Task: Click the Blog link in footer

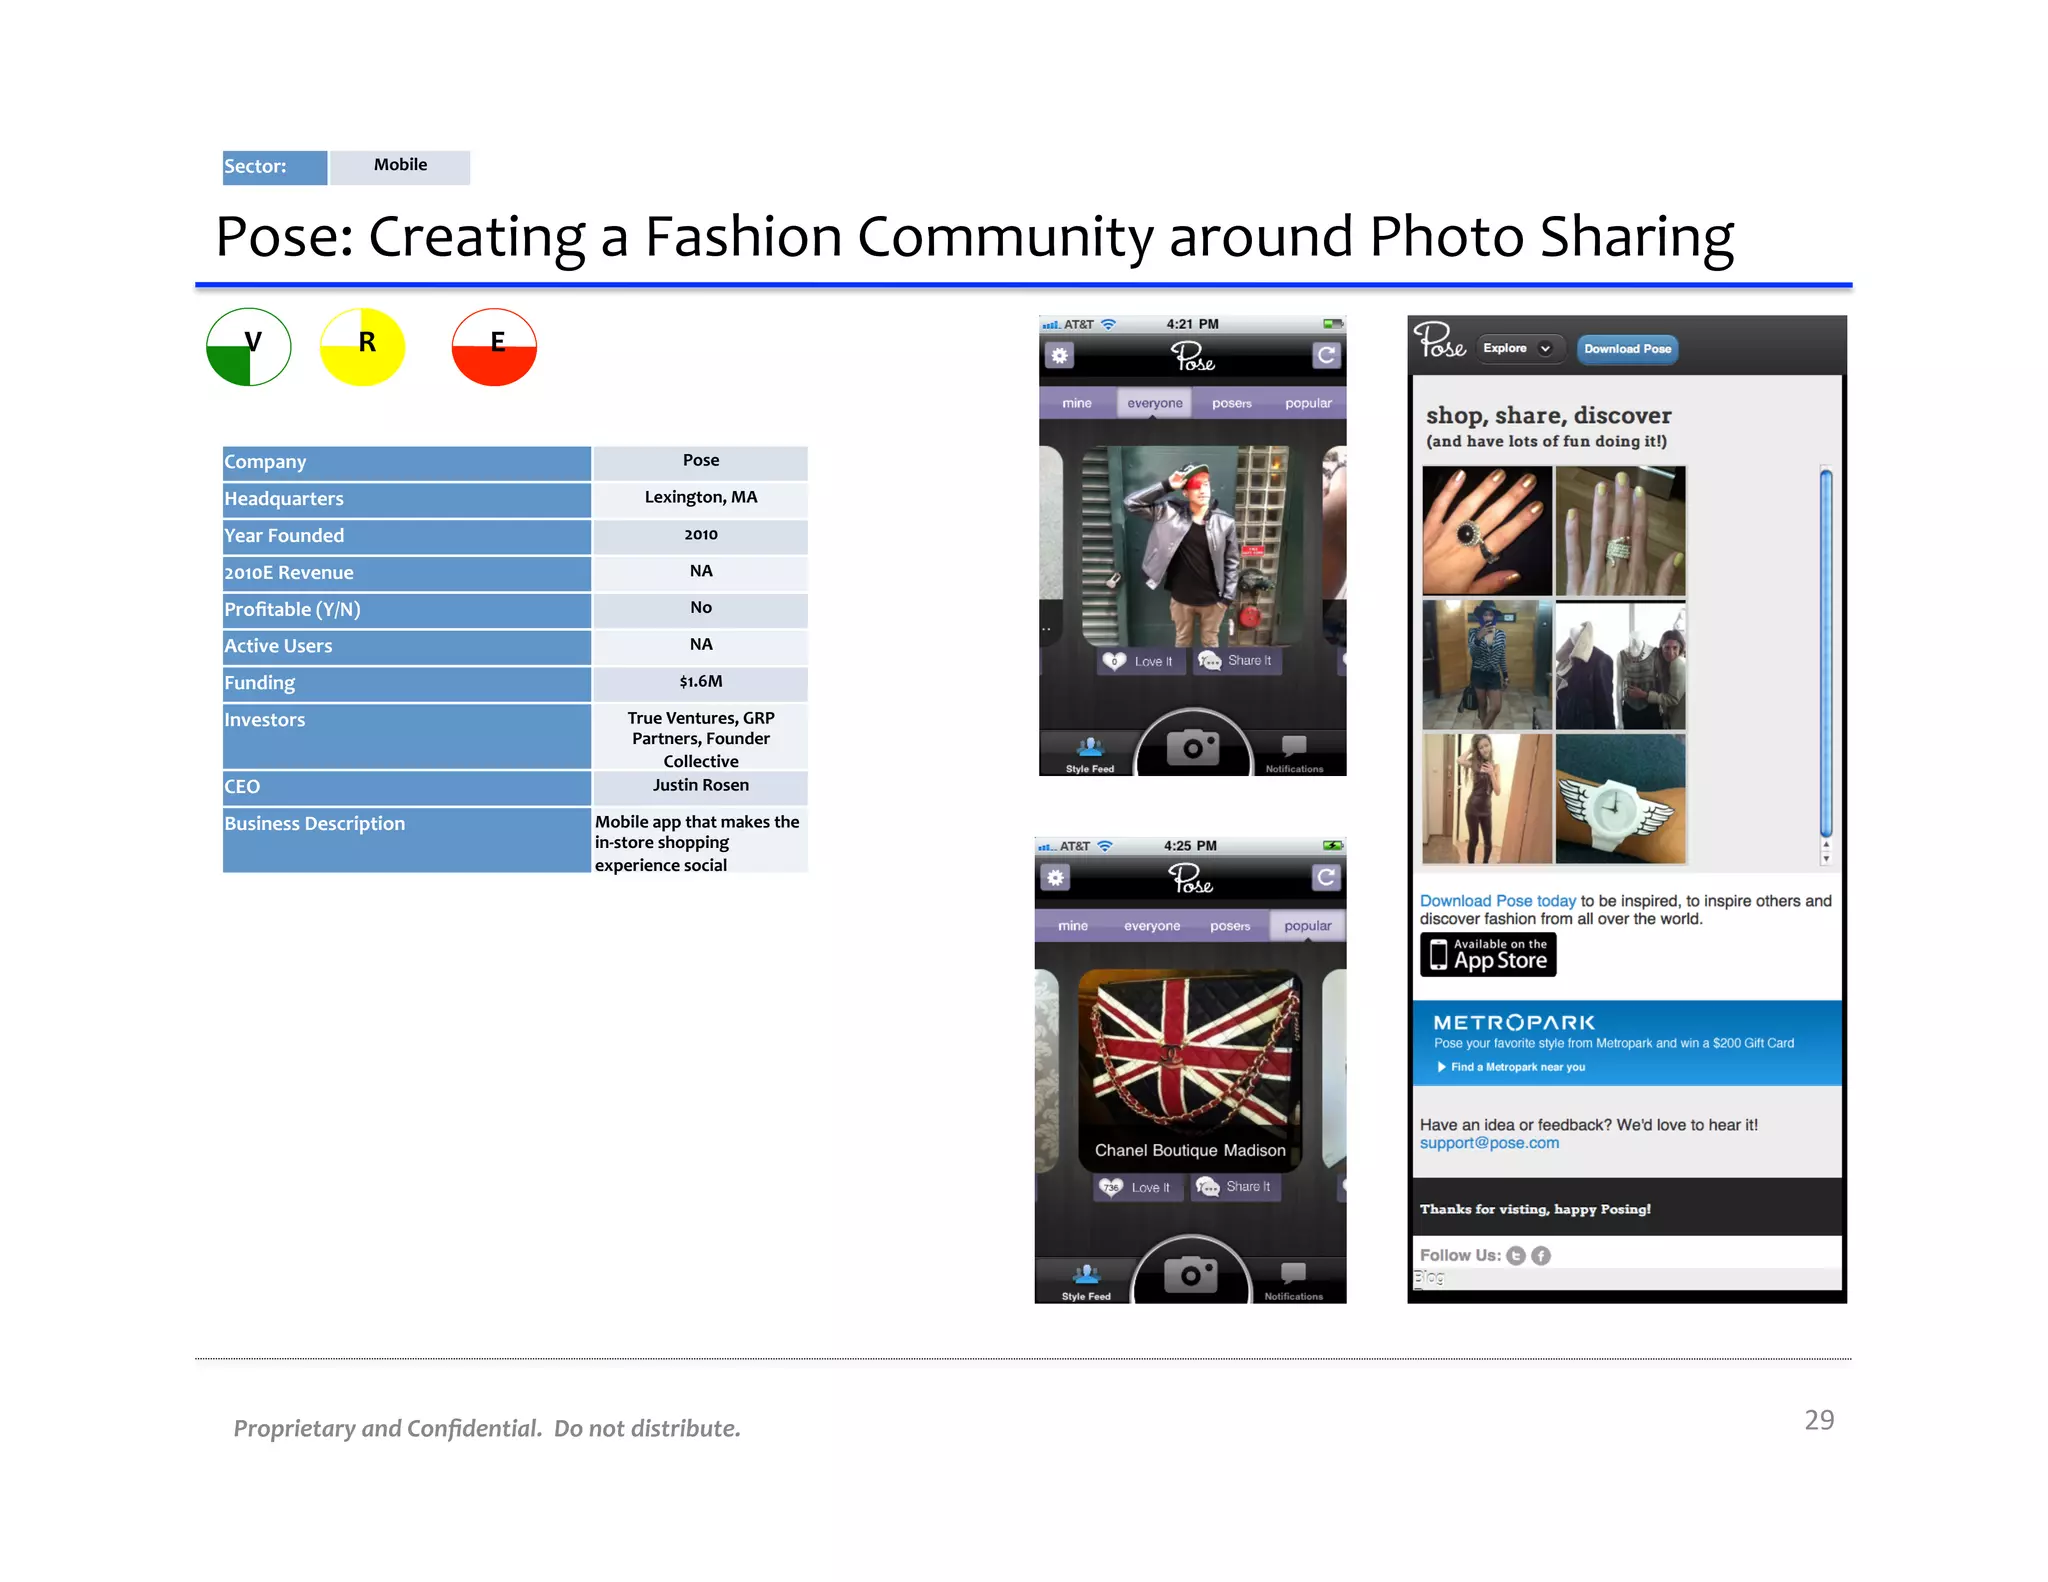Action: pos(1429,1277)
